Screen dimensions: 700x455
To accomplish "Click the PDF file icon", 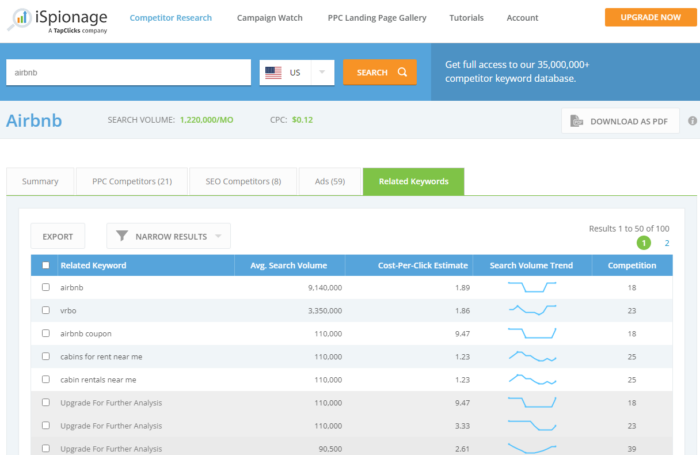I will click(x=576, y=121).
